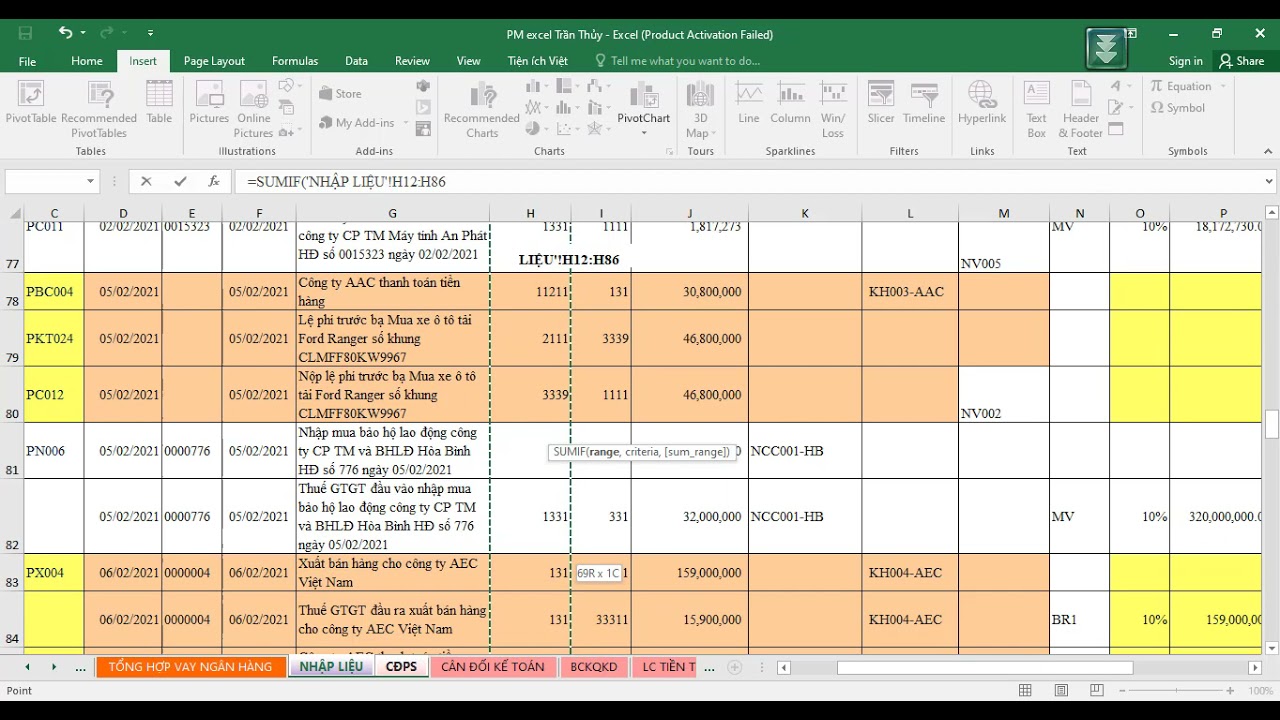Select the CĐPS sheet tab

(401, 667)
